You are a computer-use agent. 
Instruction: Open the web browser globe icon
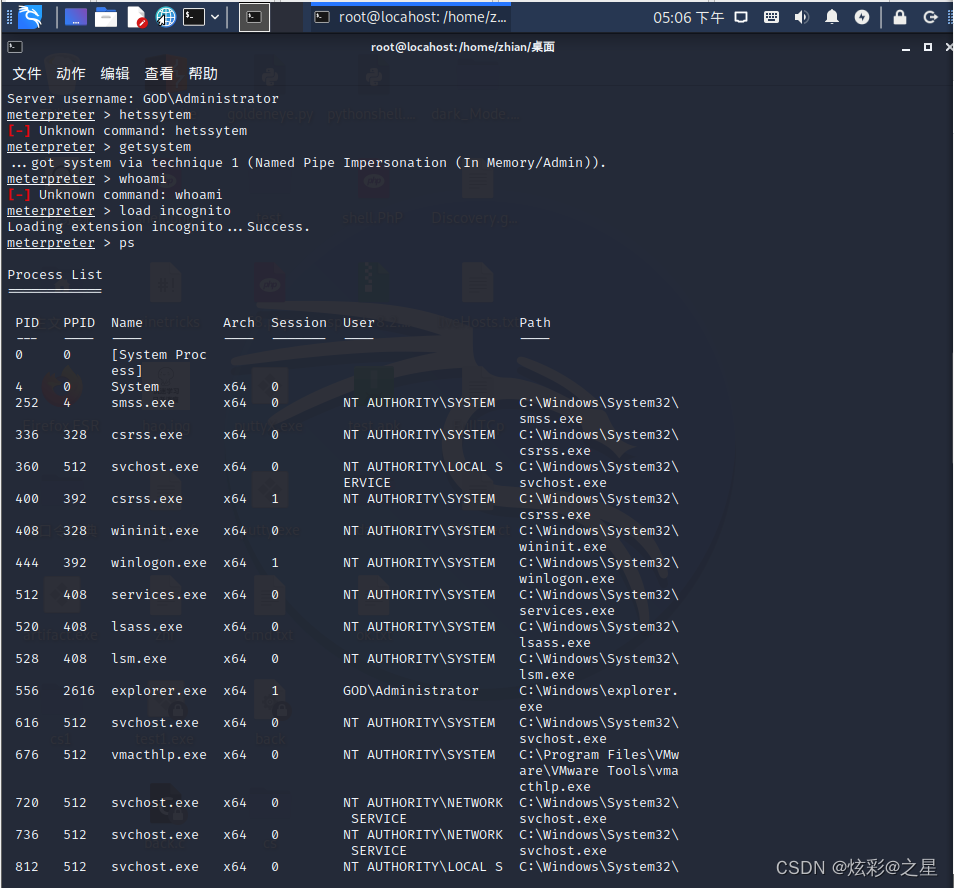coord(165,17)
